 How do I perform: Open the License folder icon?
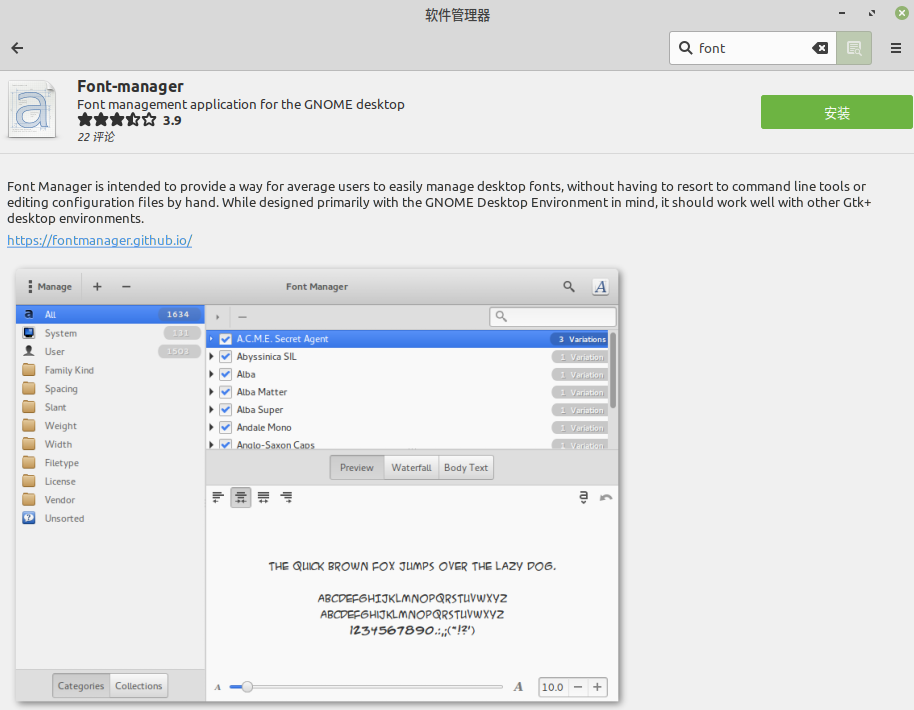click(29, 481)
